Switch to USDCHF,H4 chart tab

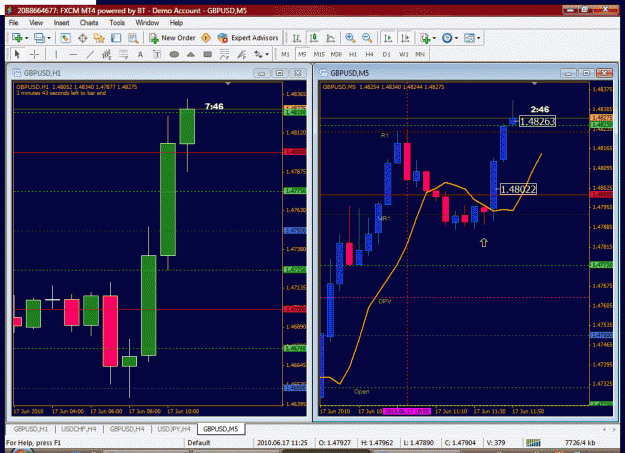point(79,429)
